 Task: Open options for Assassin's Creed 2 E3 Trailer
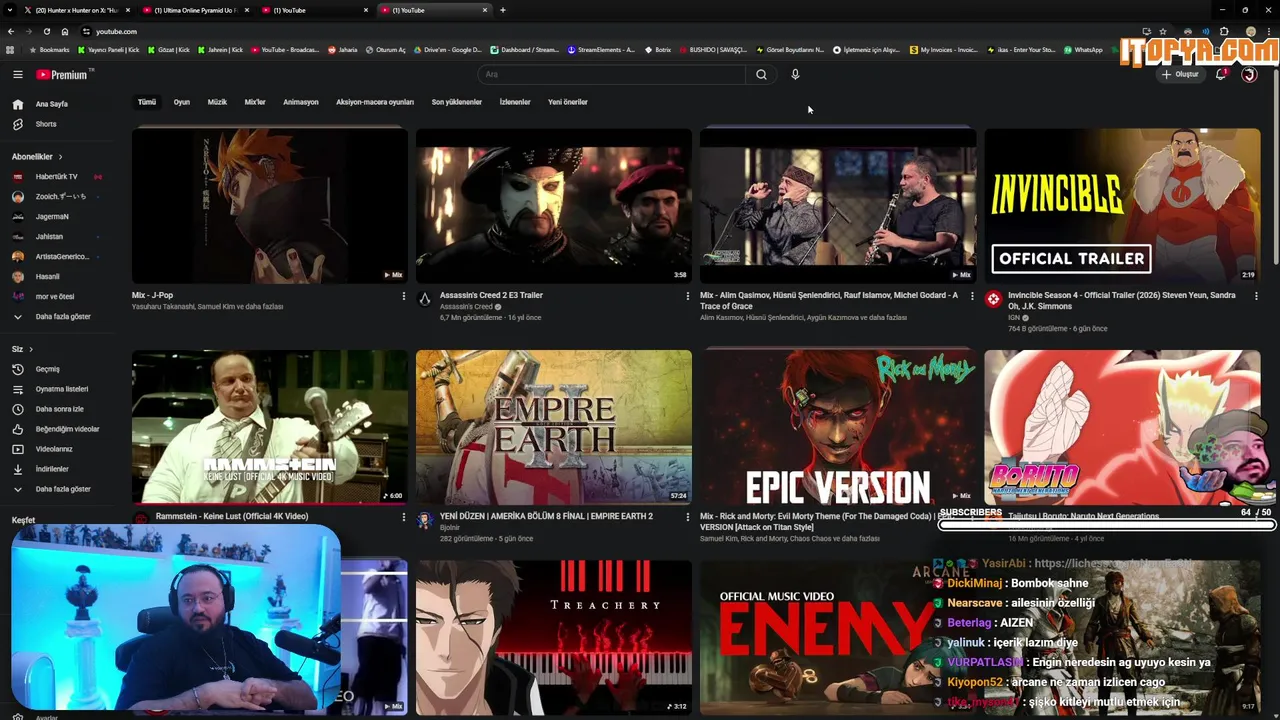(687, 296)
